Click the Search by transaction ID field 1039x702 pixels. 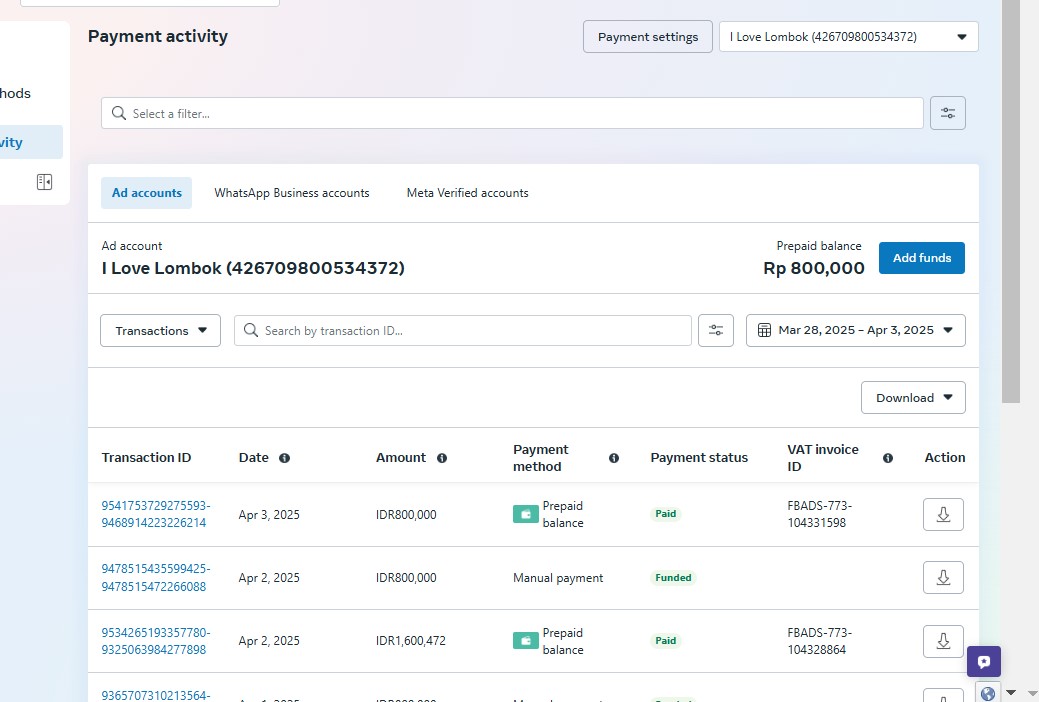coord(462,331)
